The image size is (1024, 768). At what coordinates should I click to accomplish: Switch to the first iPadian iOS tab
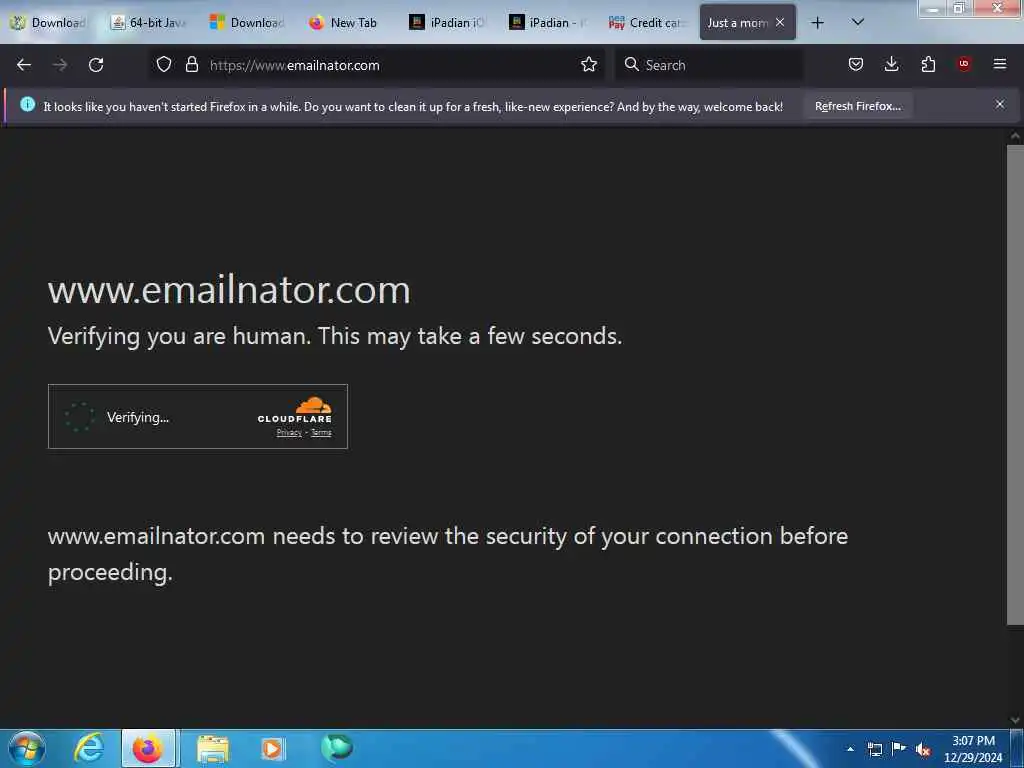(448, 23)
